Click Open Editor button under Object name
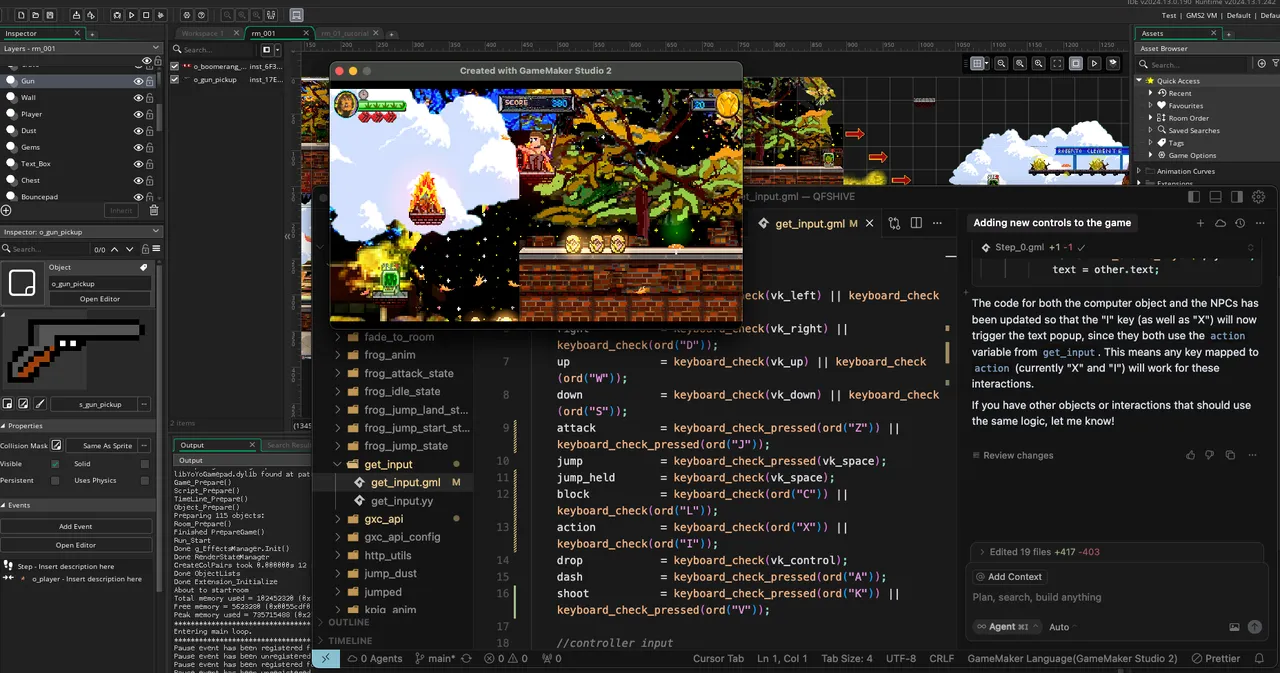 [x=100, y=299]
